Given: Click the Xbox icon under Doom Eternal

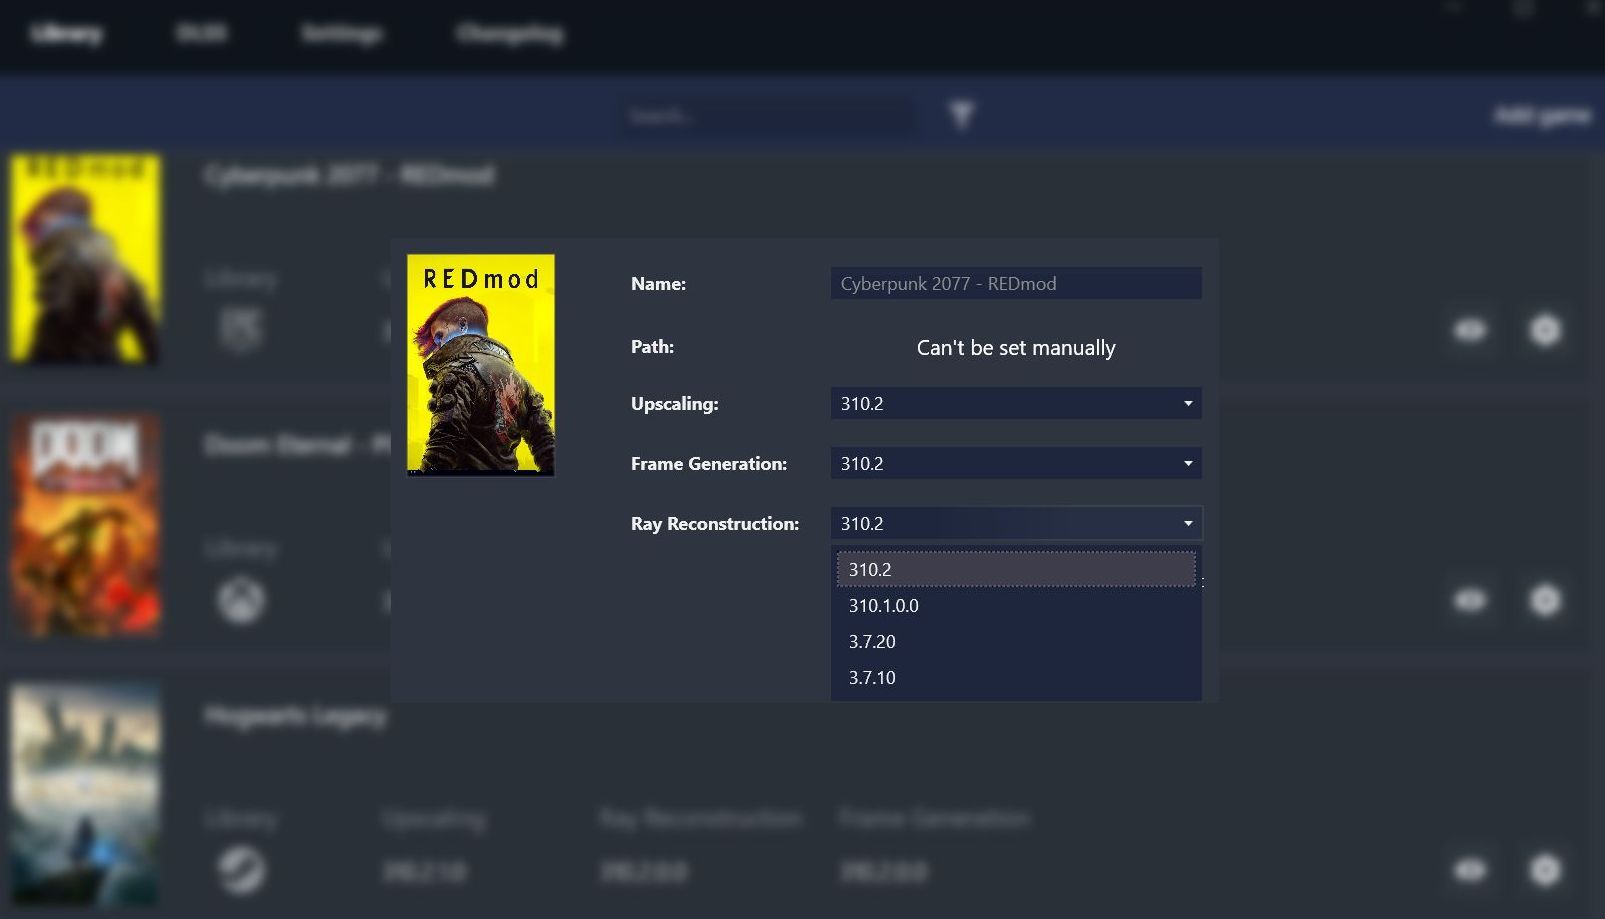Looking at the screenshot, I should [x=241, y=600].
